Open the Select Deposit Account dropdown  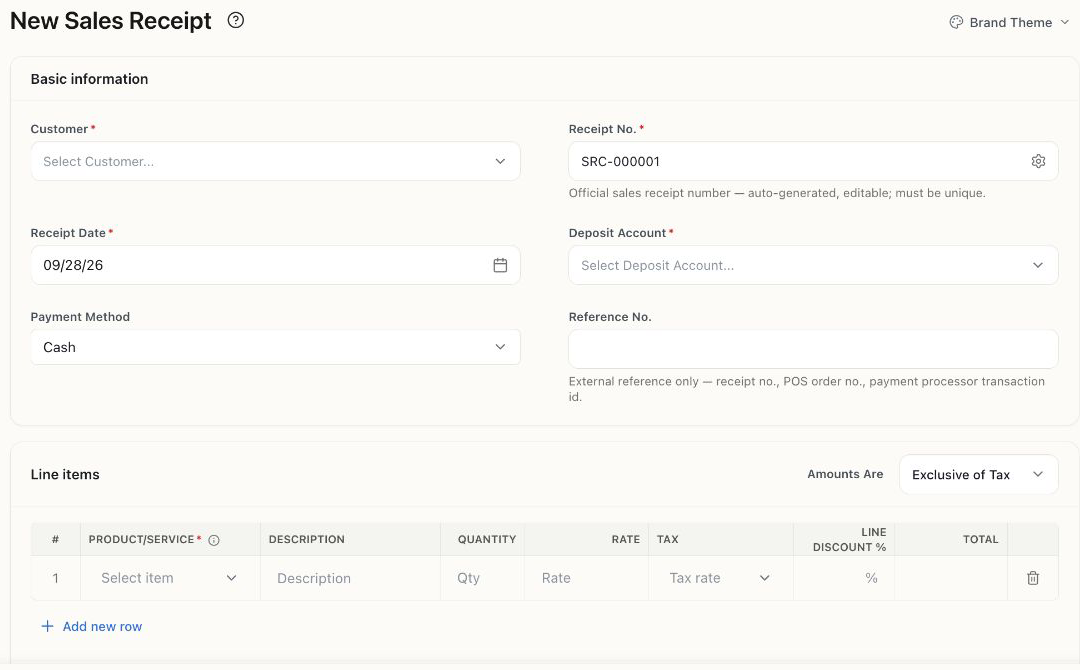click(813, 265)
